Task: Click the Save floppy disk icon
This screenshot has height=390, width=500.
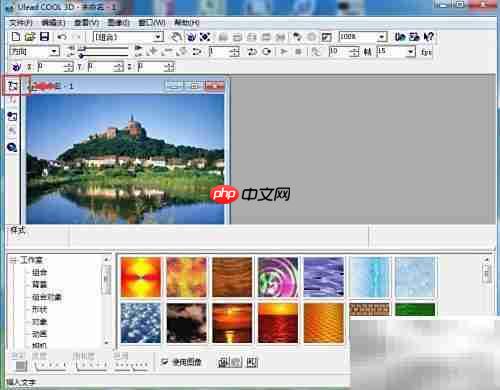Action: (44, 36)
